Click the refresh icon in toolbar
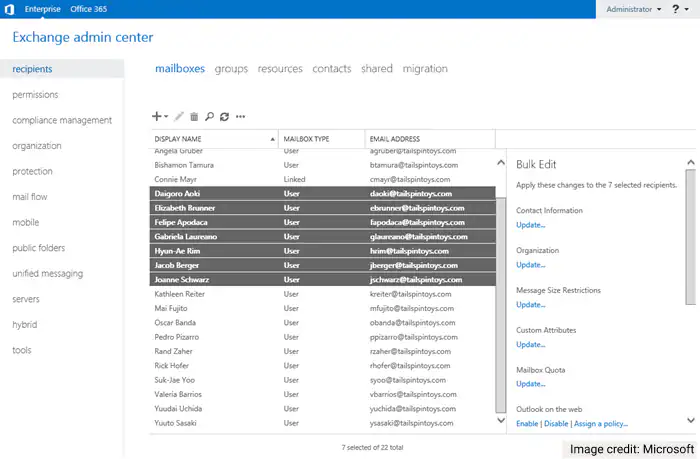 tap(225, 117)
